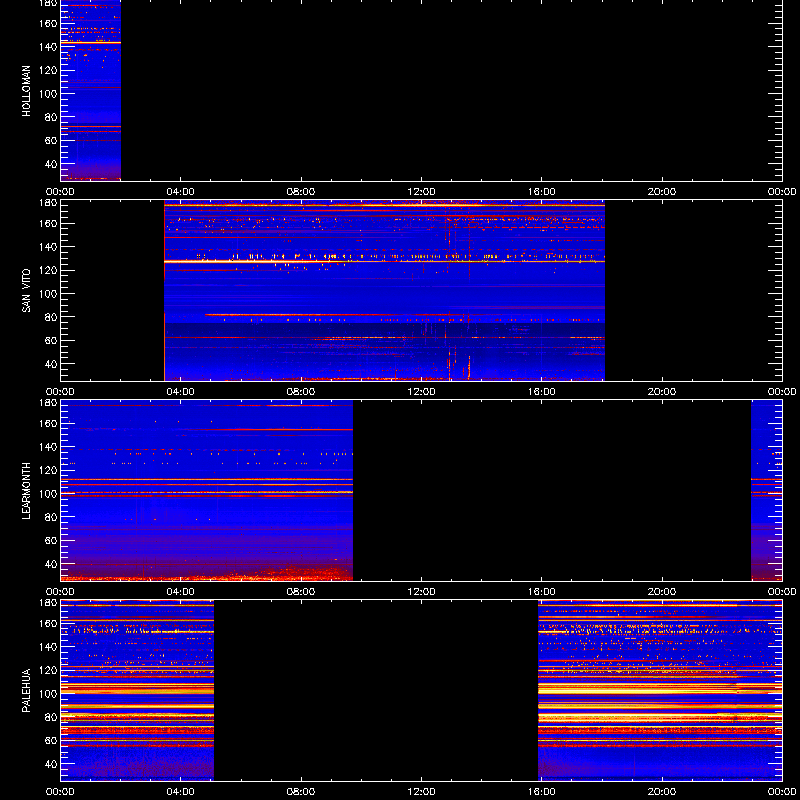Choose the 16:00 label under Learmonth panel
The height and width of the screenshot is (800, 800).
tap(541, 592)
